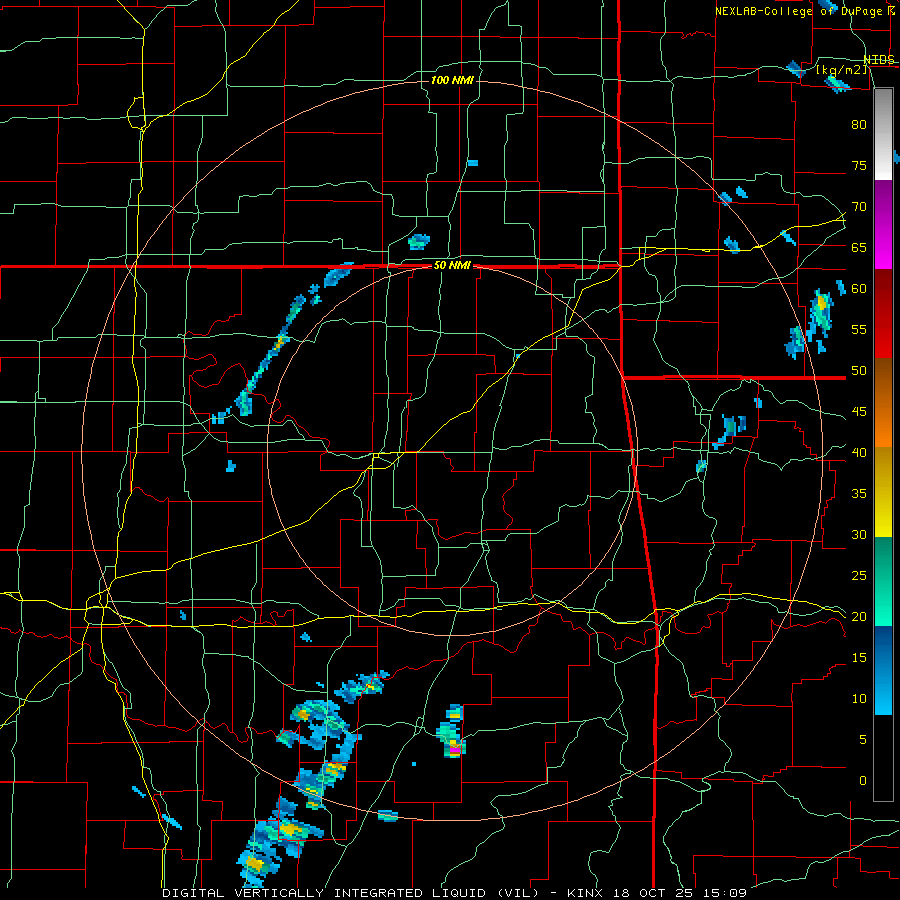Click the 70 value on the scale
The width and height of the screenshot is (900, 900).
pyautogui.click(x=859, y=207)
